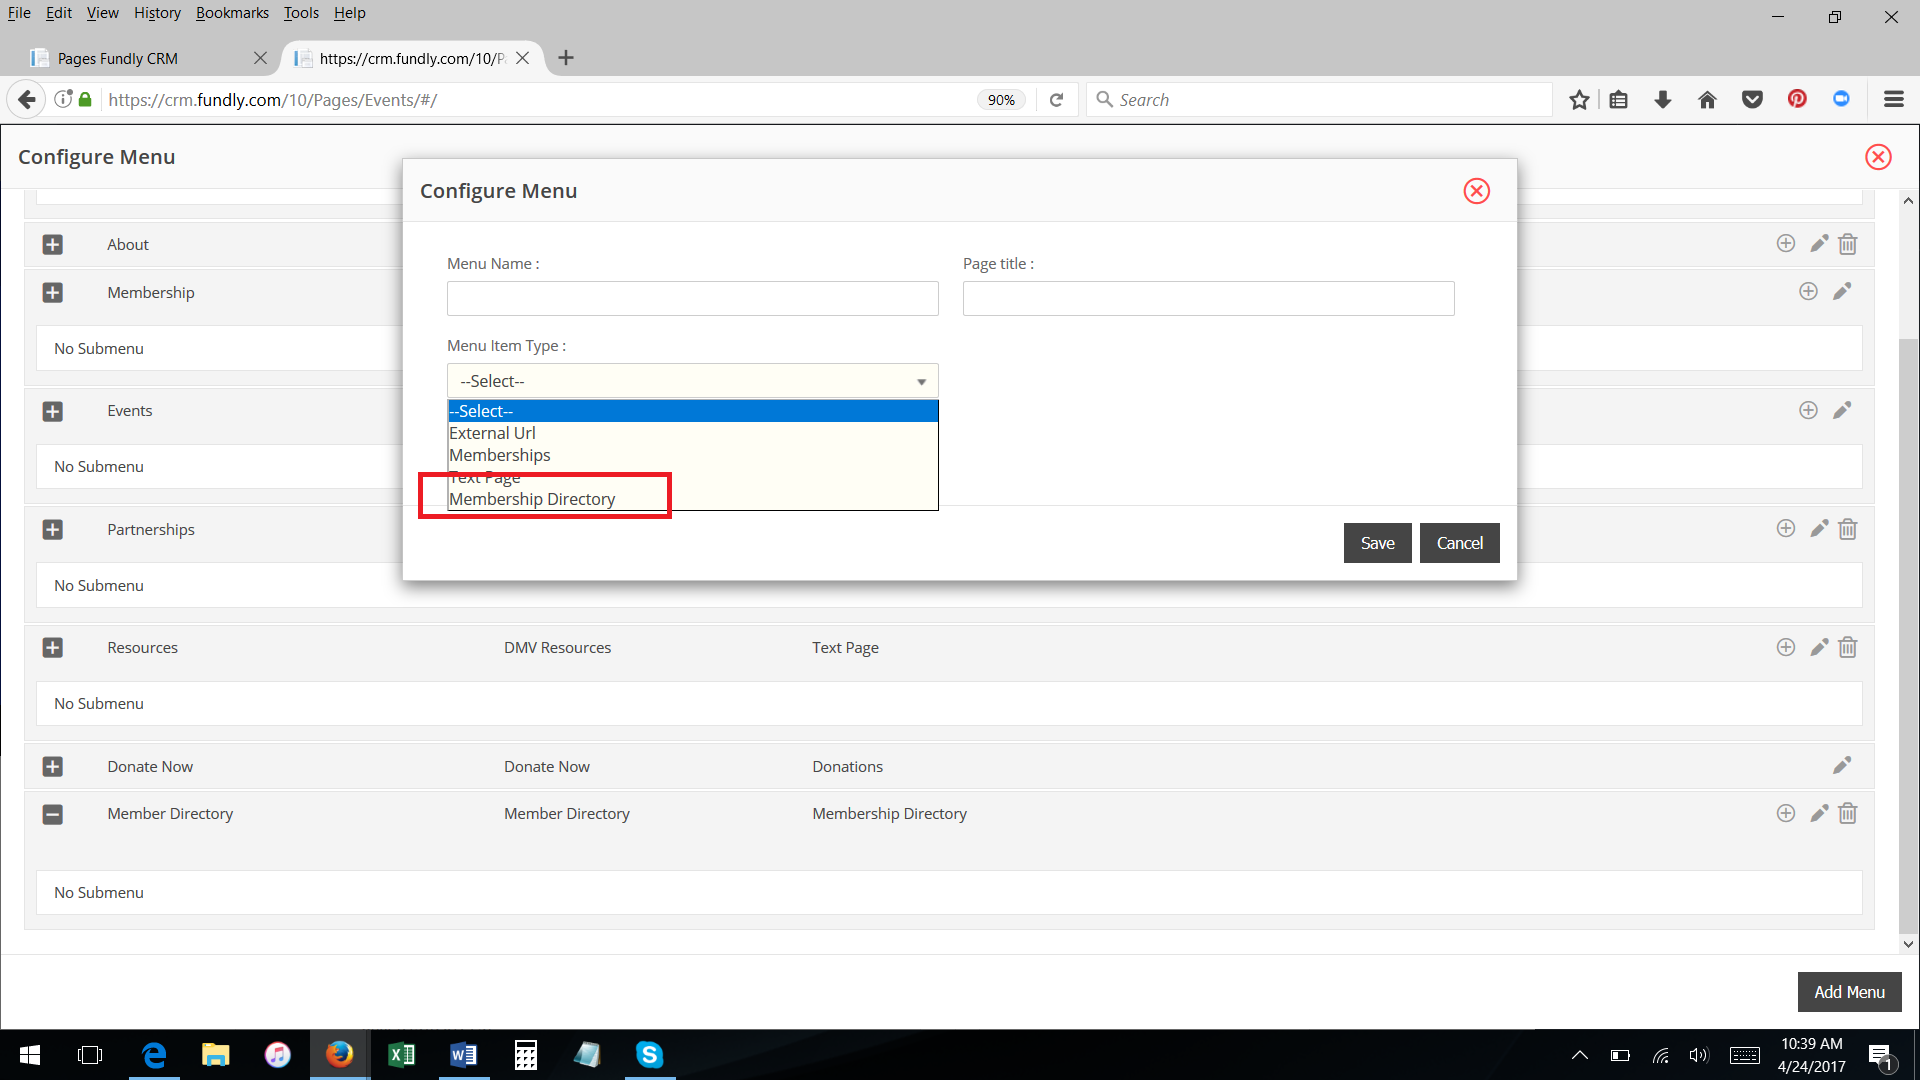Close the background Configure Menu panel

(1878, 157)
